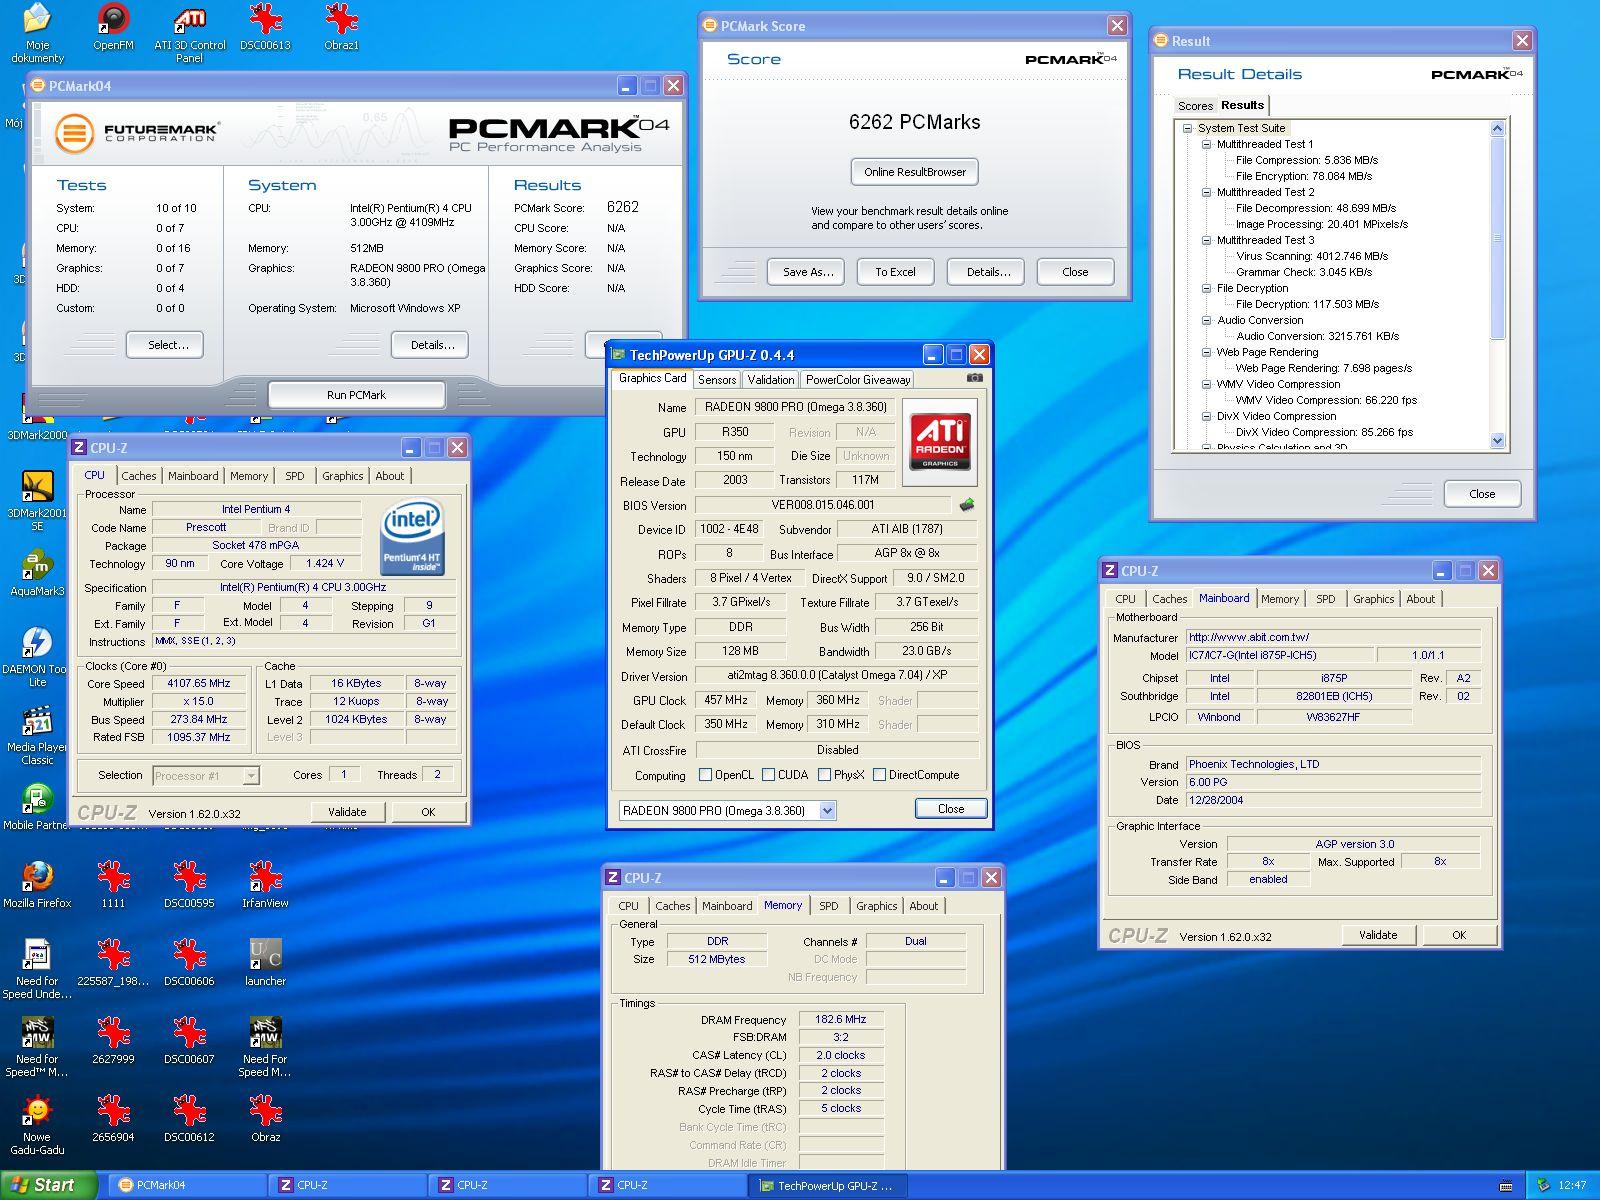Image resolution: width=1600 pixels, height=1200 pixels.
Task: Open Media Player Classic icon
Action: 37,735
